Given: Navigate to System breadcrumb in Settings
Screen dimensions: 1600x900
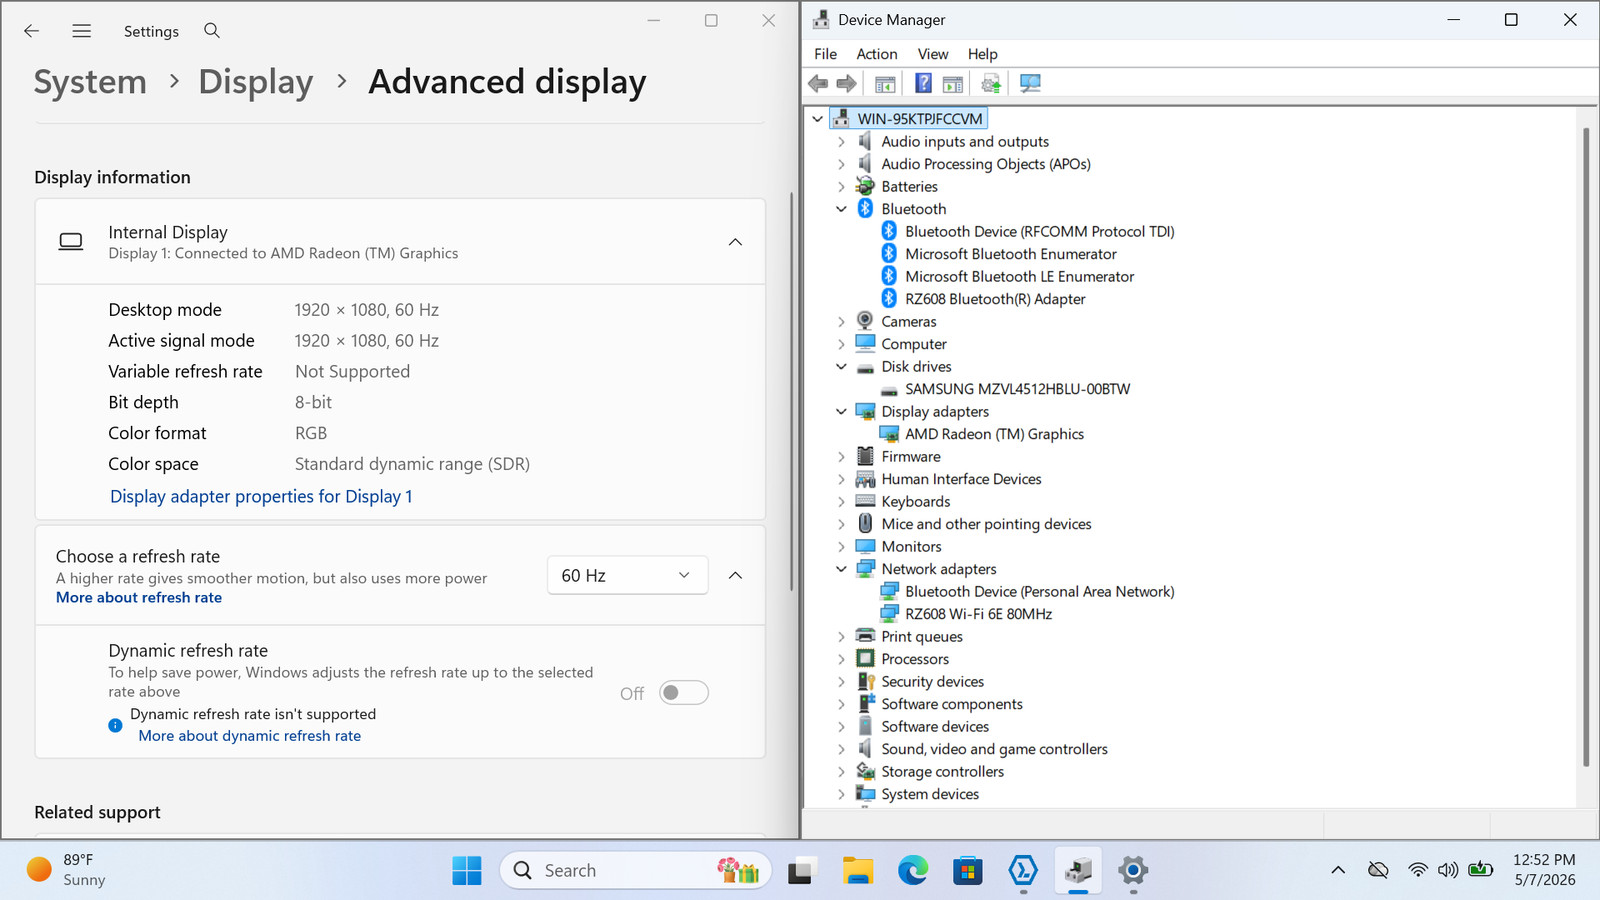Looking at the screenshot, I should point(90,82).
